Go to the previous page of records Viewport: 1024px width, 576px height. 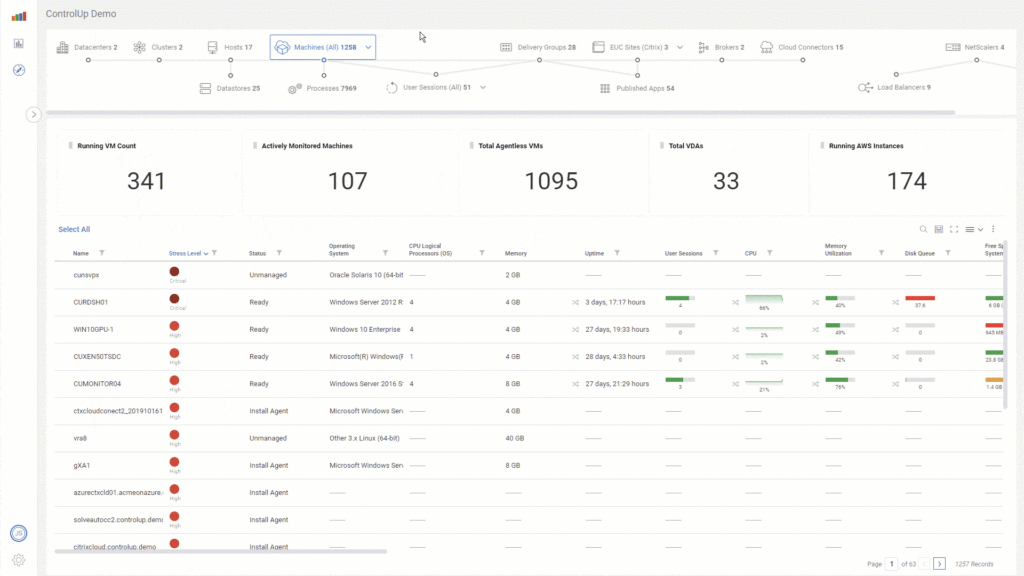924,564
